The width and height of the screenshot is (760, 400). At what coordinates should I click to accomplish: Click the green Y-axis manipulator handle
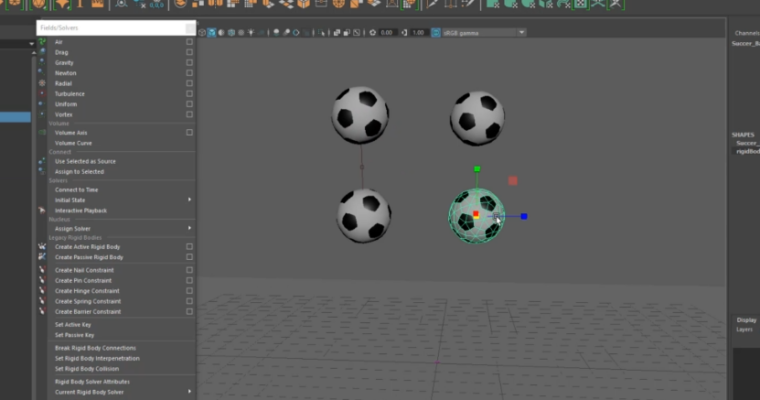tap(477, 169)
